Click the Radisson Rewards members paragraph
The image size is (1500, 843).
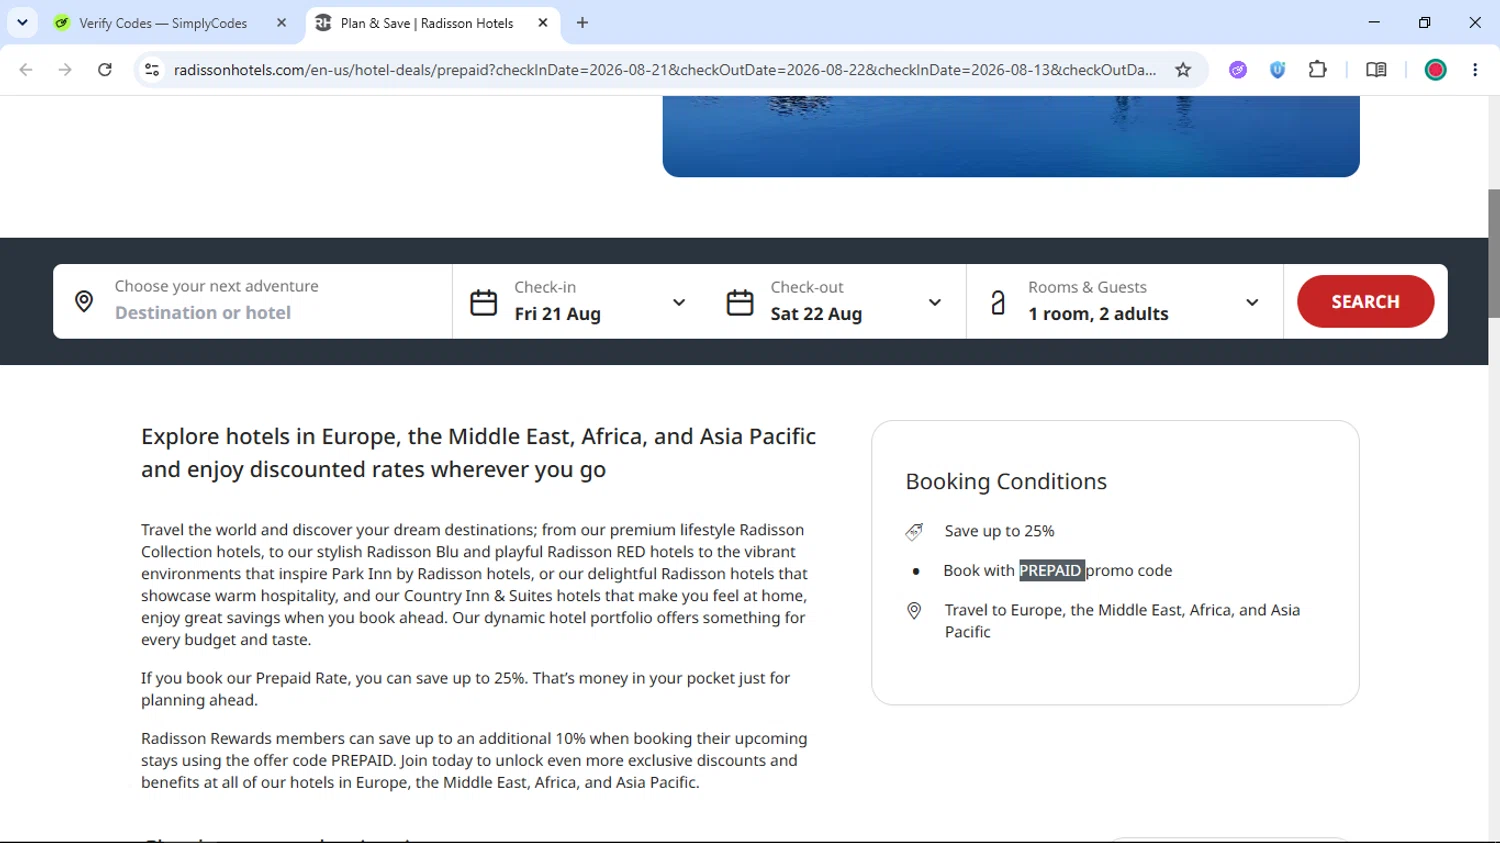point(474,760)
